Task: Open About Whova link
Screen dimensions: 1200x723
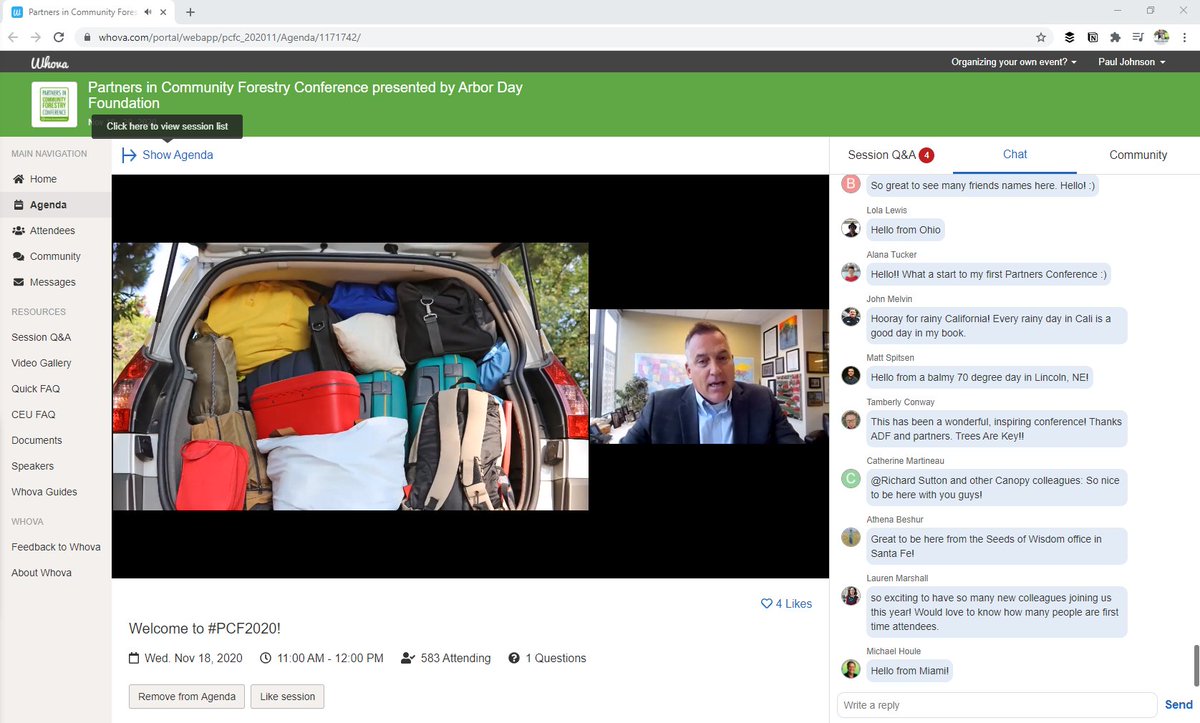Action: [x=41, y=573]
